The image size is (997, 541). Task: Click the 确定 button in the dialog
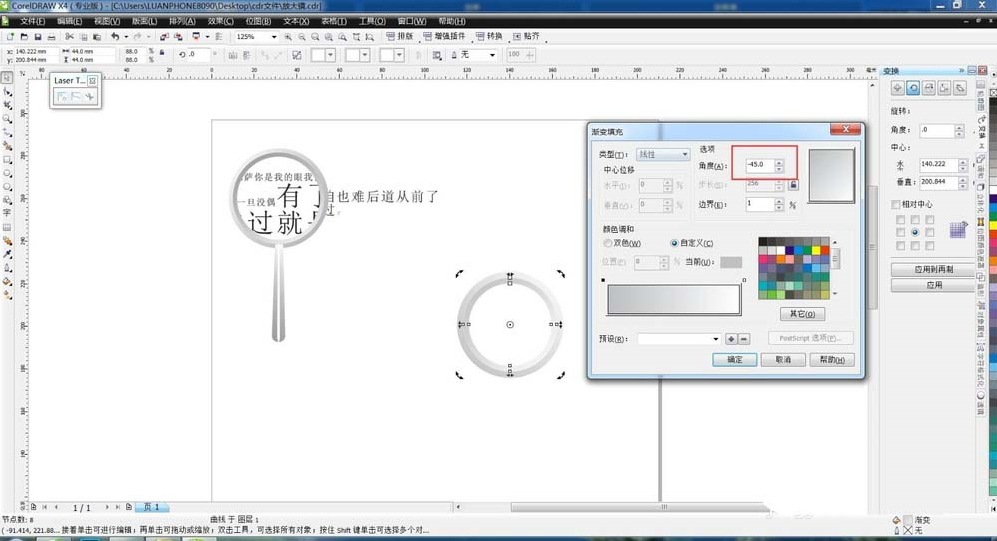point(734,360)
